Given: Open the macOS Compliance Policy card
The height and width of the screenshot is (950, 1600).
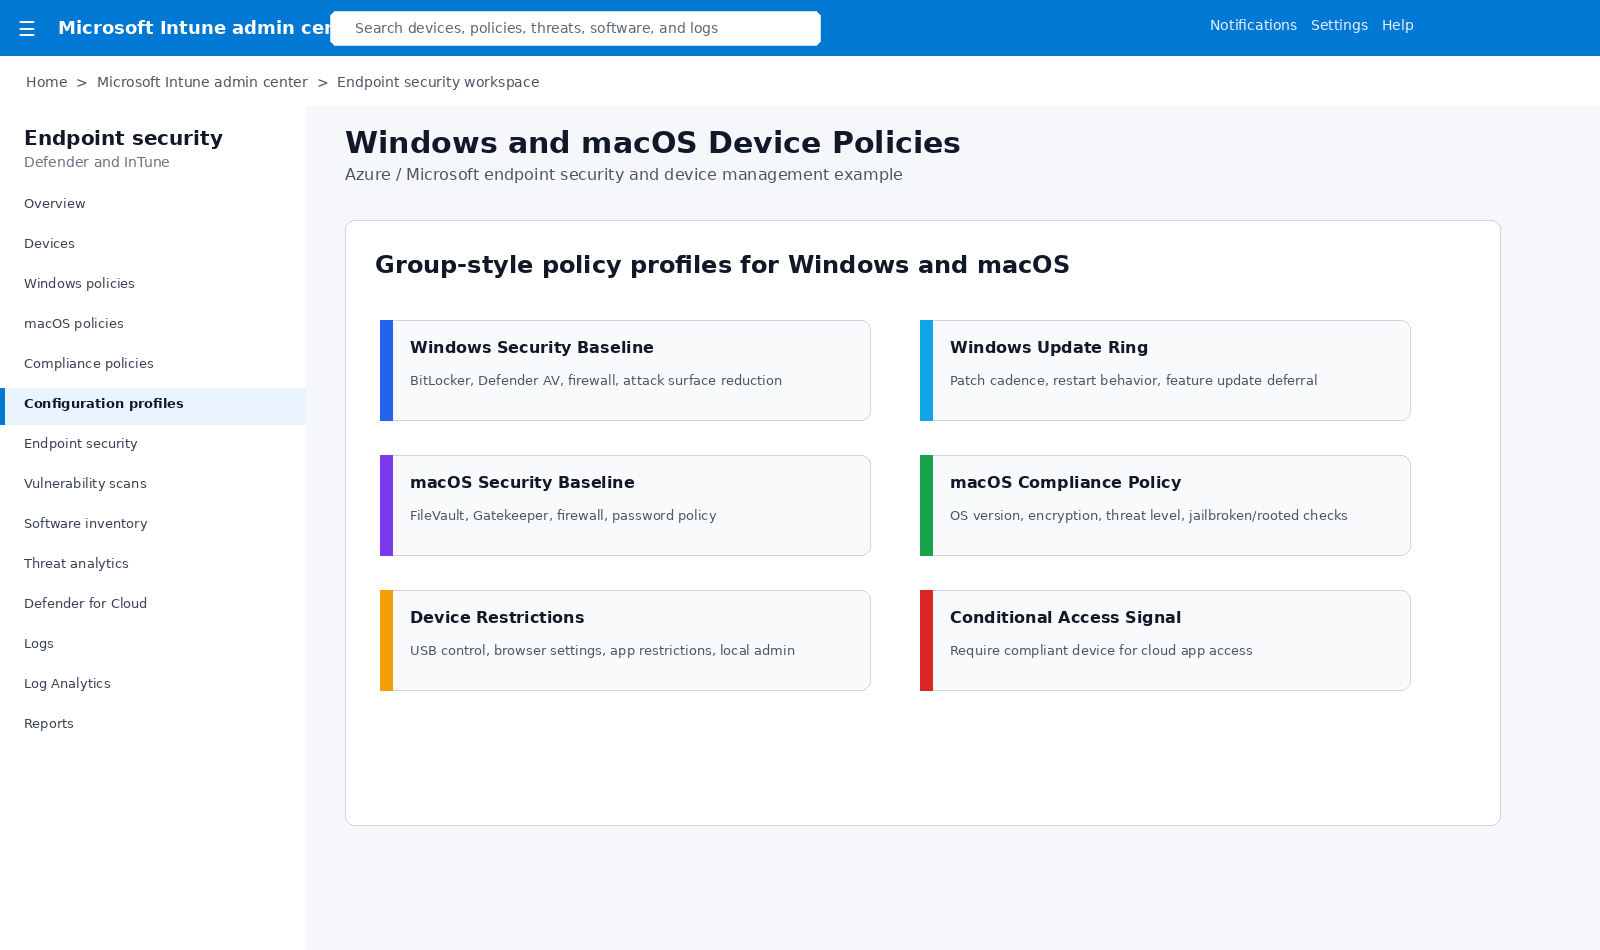Looking at the screenshot, I should (x=1165, y=505).
